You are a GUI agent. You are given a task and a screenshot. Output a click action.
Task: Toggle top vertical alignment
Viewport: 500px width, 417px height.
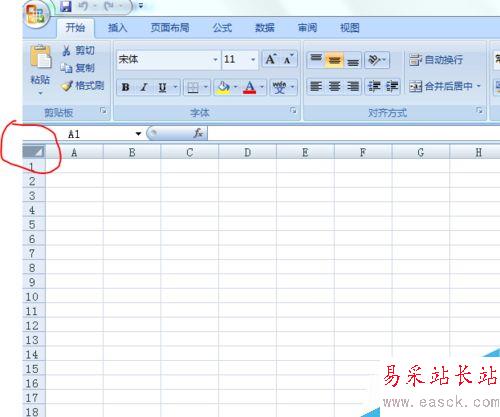(316, 60)
